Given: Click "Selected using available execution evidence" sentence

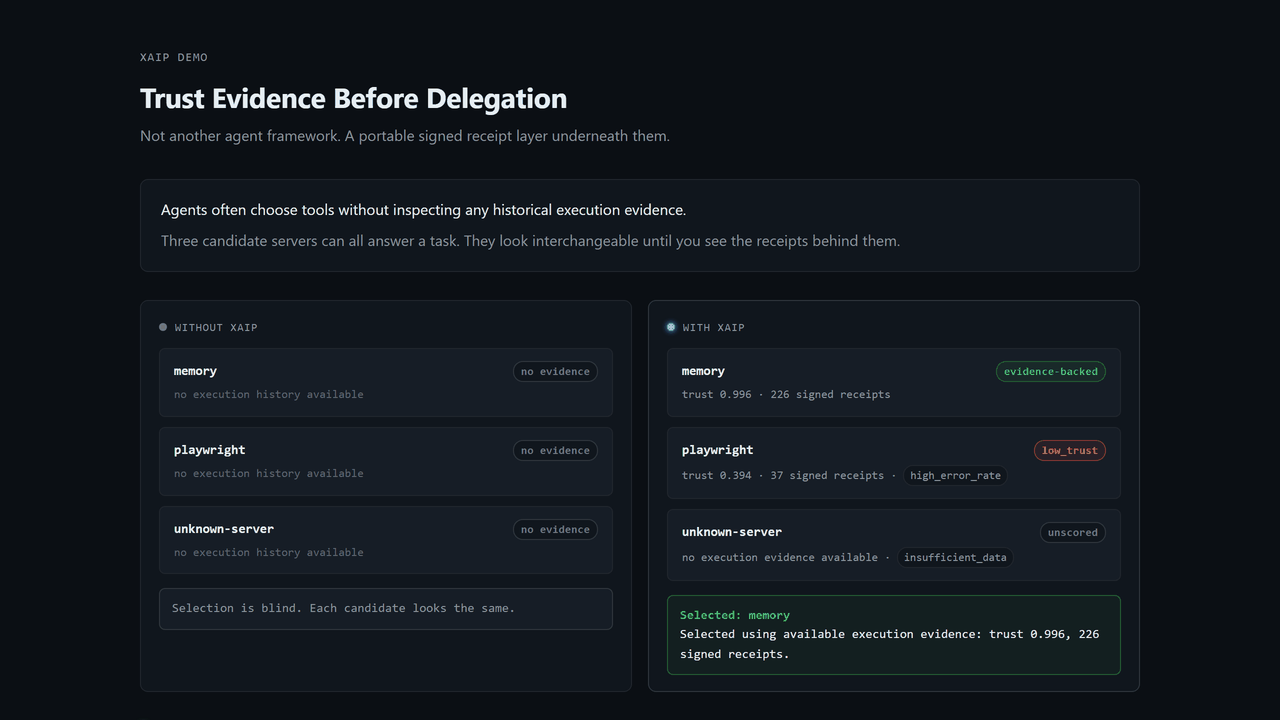Looking at the screenshot, I should (889, 644).
